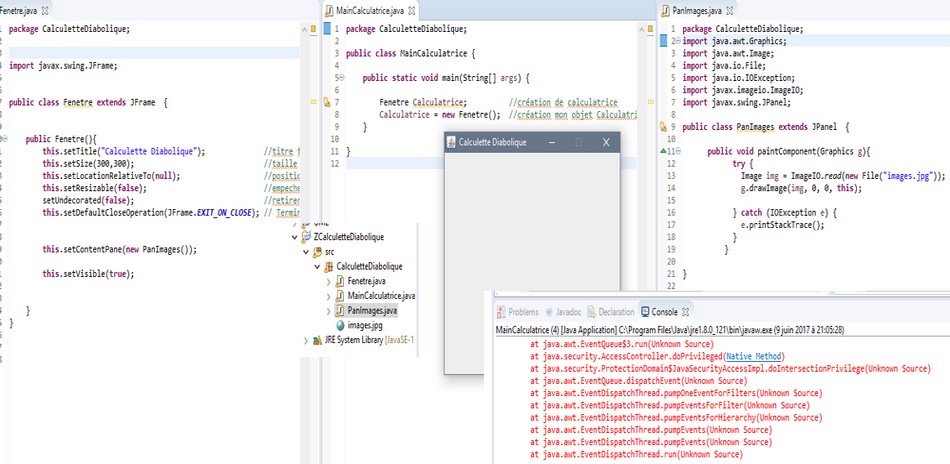Click the warning marker on line 7
Viewport: 950px width, 464px height.
327,102
